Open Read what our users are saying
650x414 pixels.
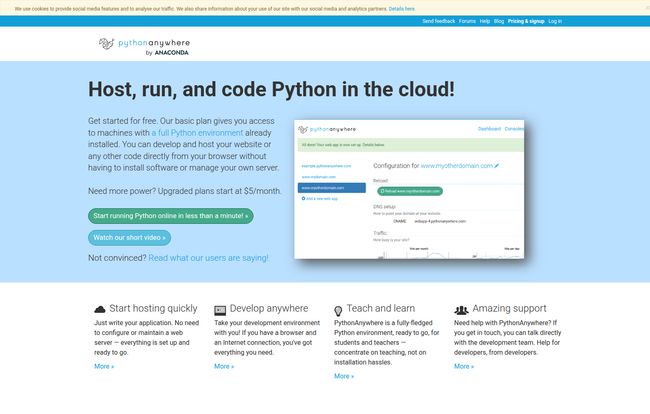(208, 258)
